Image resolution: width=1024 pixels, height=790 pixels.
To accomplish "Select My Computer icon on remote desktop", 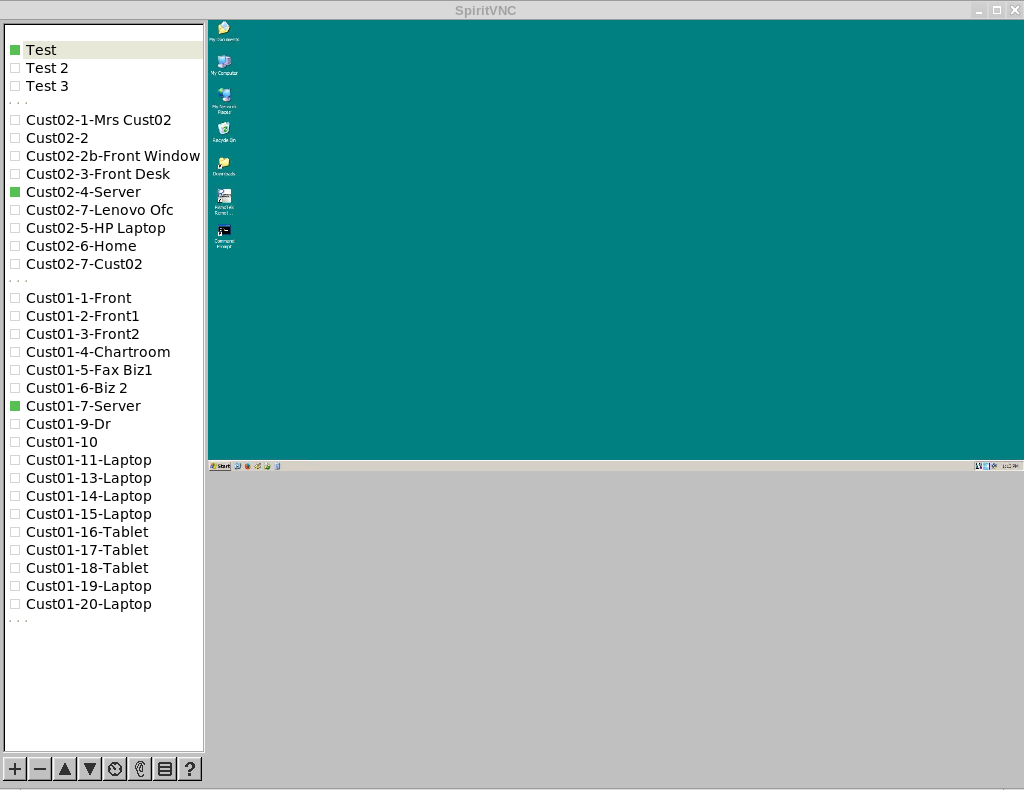I will 224,65.
